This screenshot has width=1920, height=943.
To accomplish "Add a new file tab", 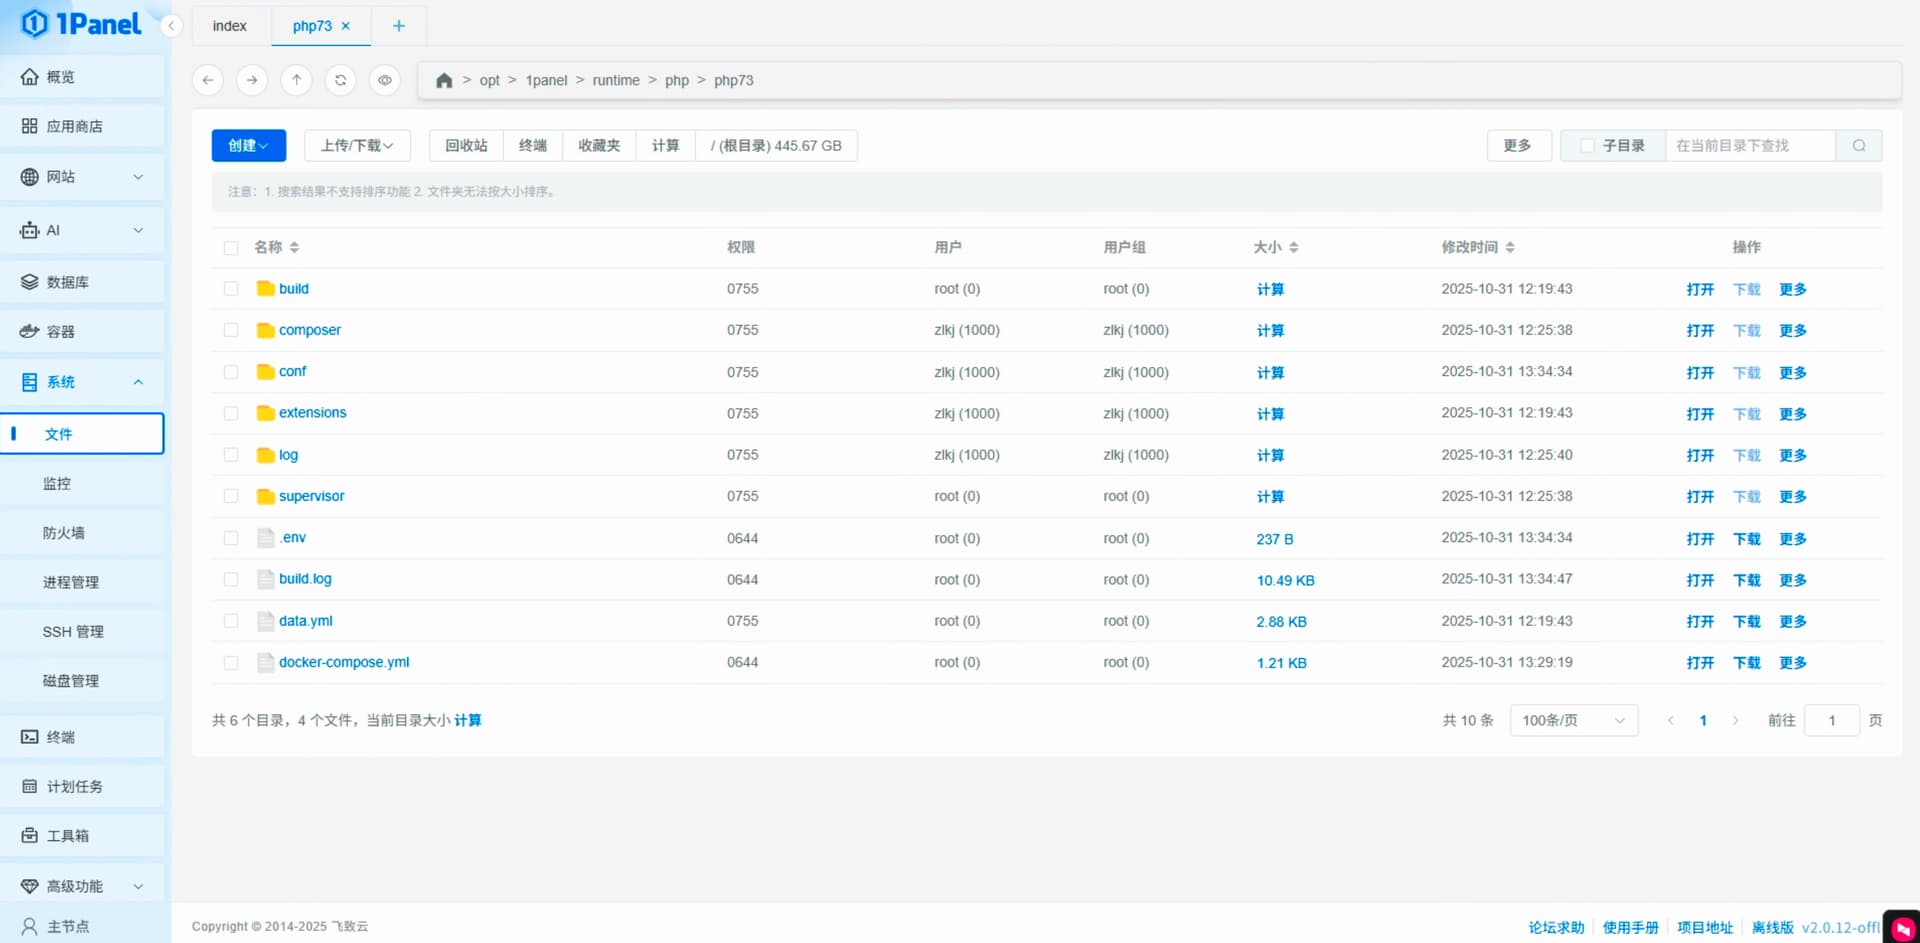I will 398,26.
